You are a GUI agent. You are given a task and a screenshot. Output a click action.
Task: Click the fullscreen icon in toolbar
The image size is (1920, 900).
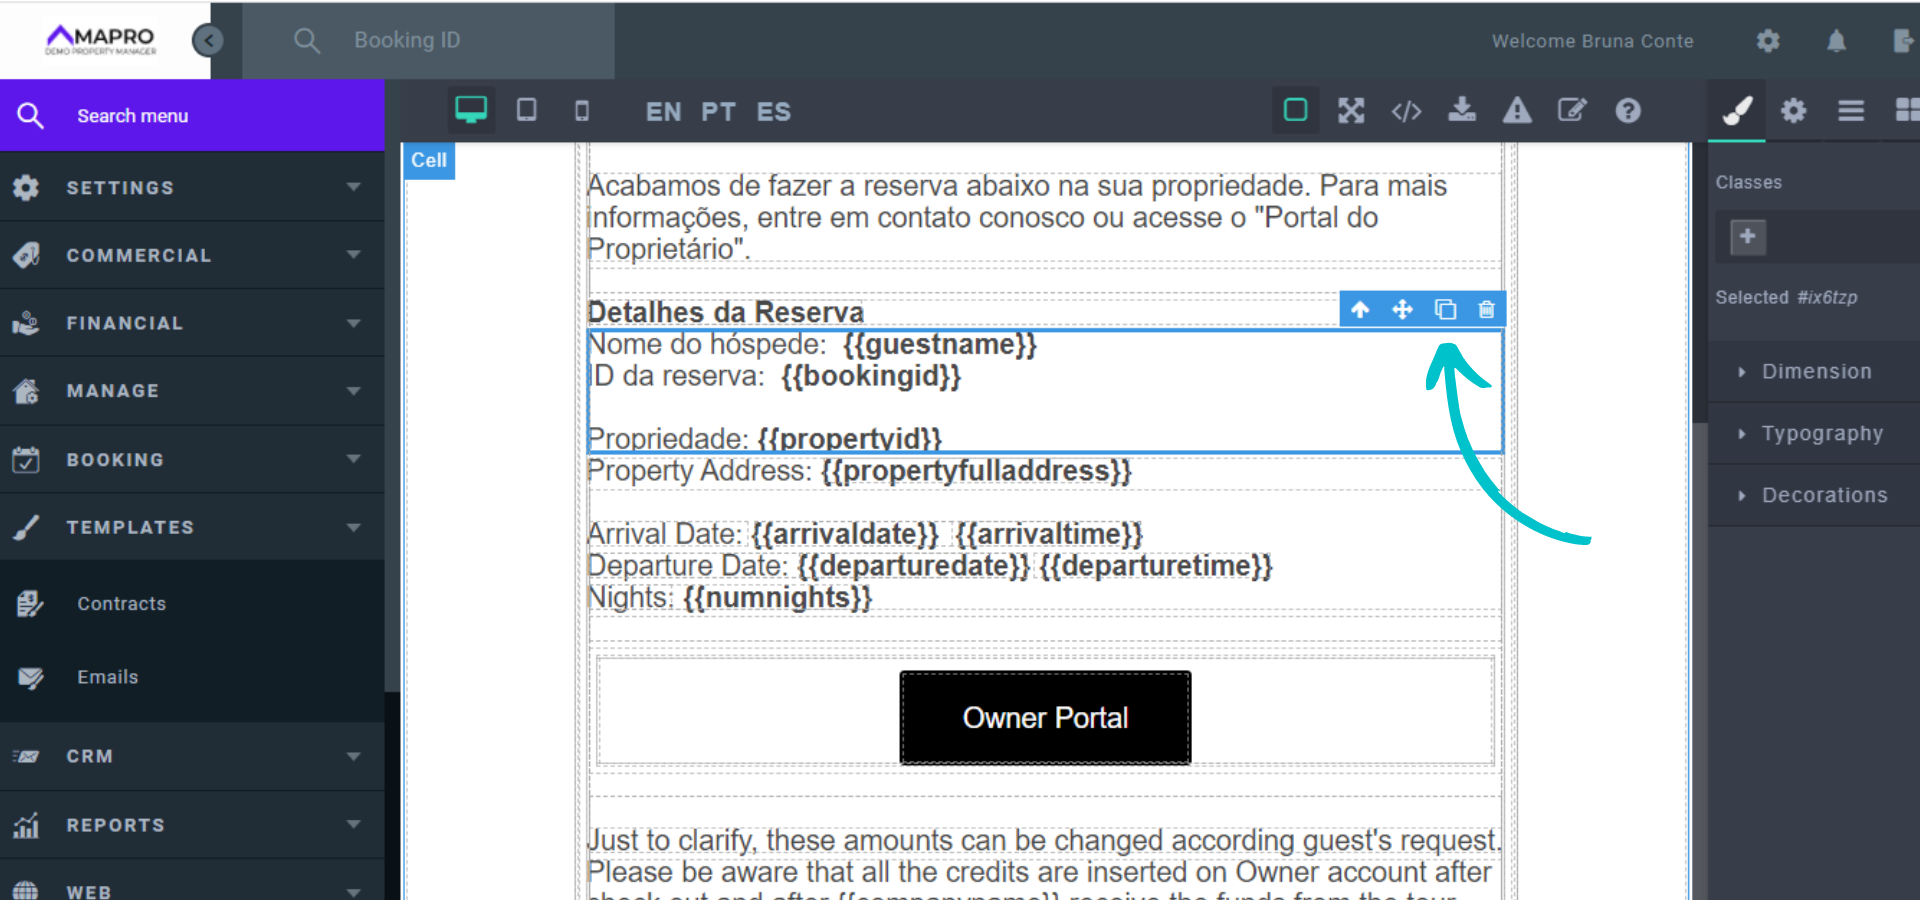[1351, 111]
